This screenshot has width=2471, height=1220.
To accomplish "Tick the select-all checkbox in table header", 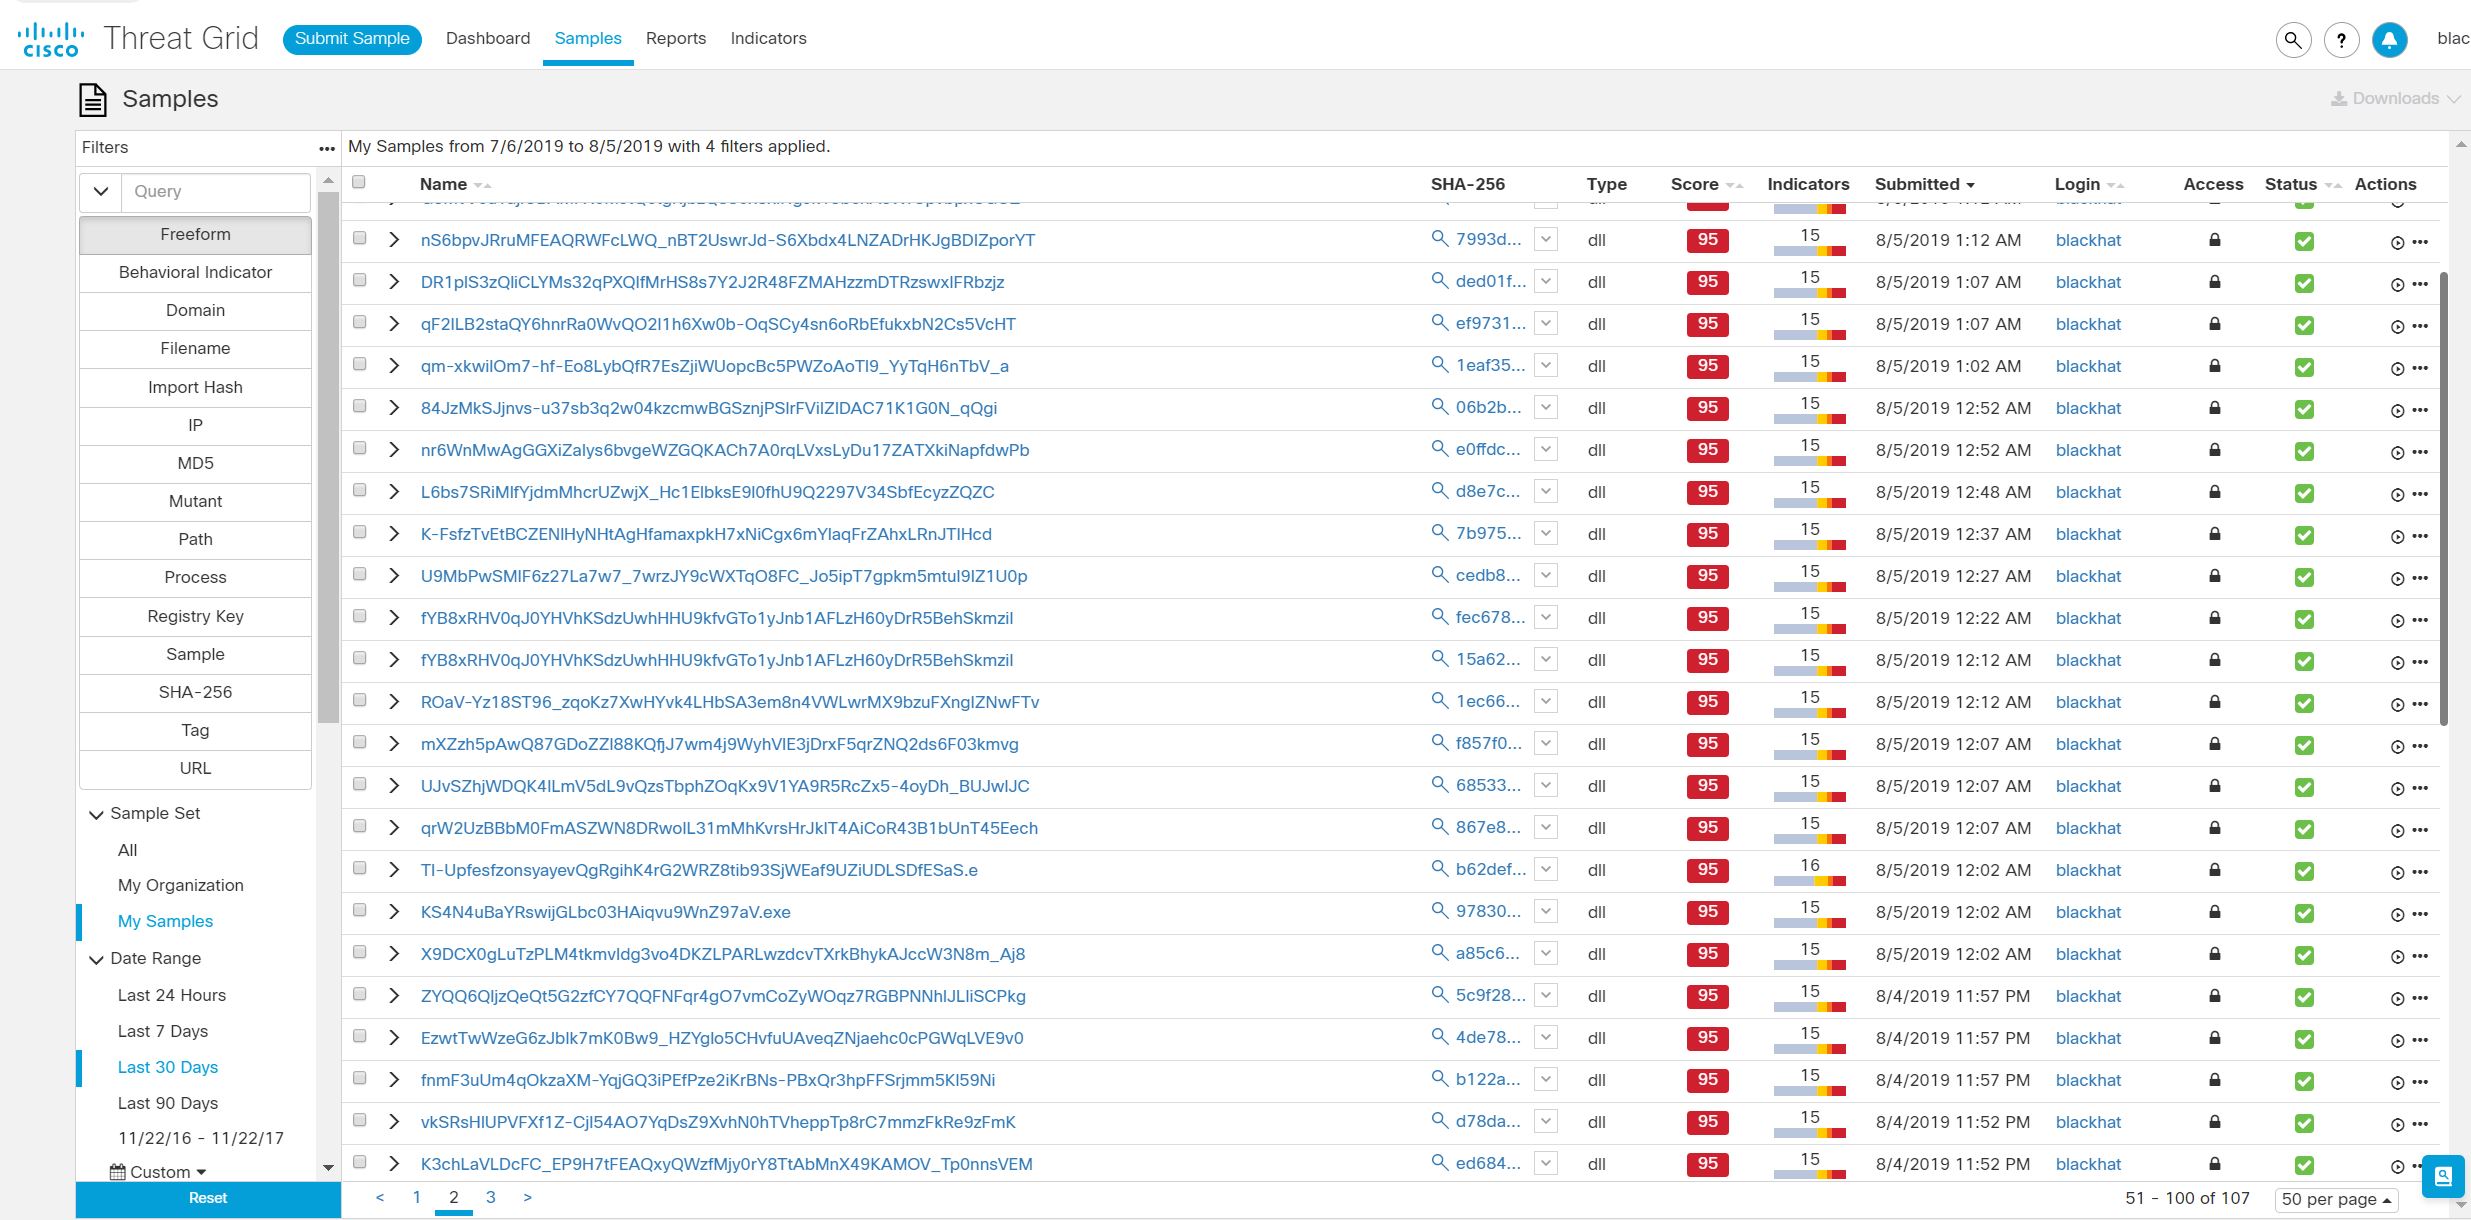I will [x=359, y=182].
